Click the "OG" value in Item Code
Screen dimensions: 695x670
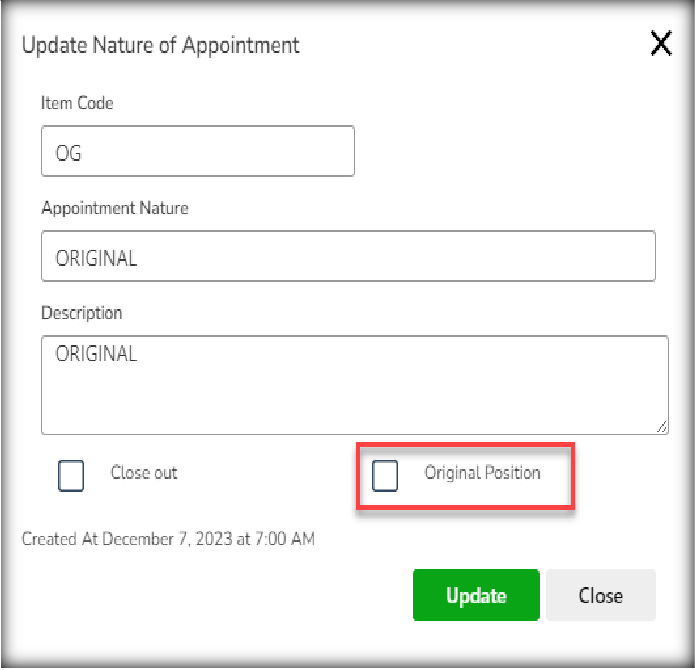pyautogui.click(x=69, y=152)
